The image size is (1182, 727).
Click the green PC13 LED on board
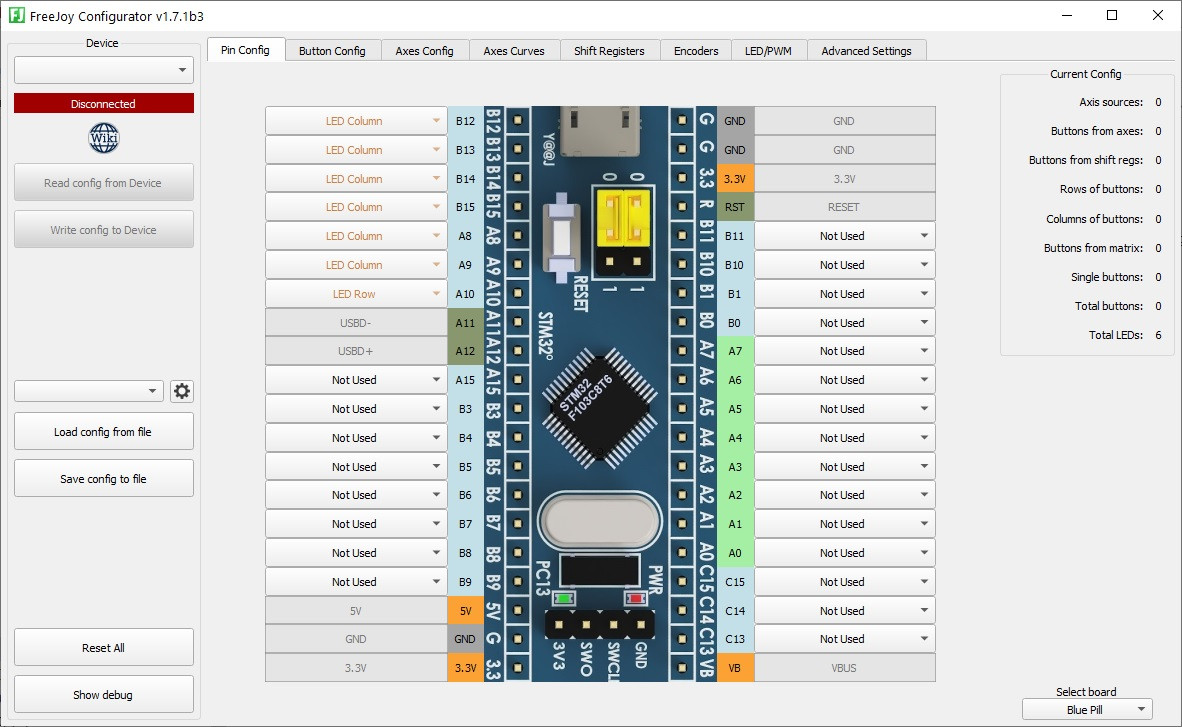coord(564,599)
